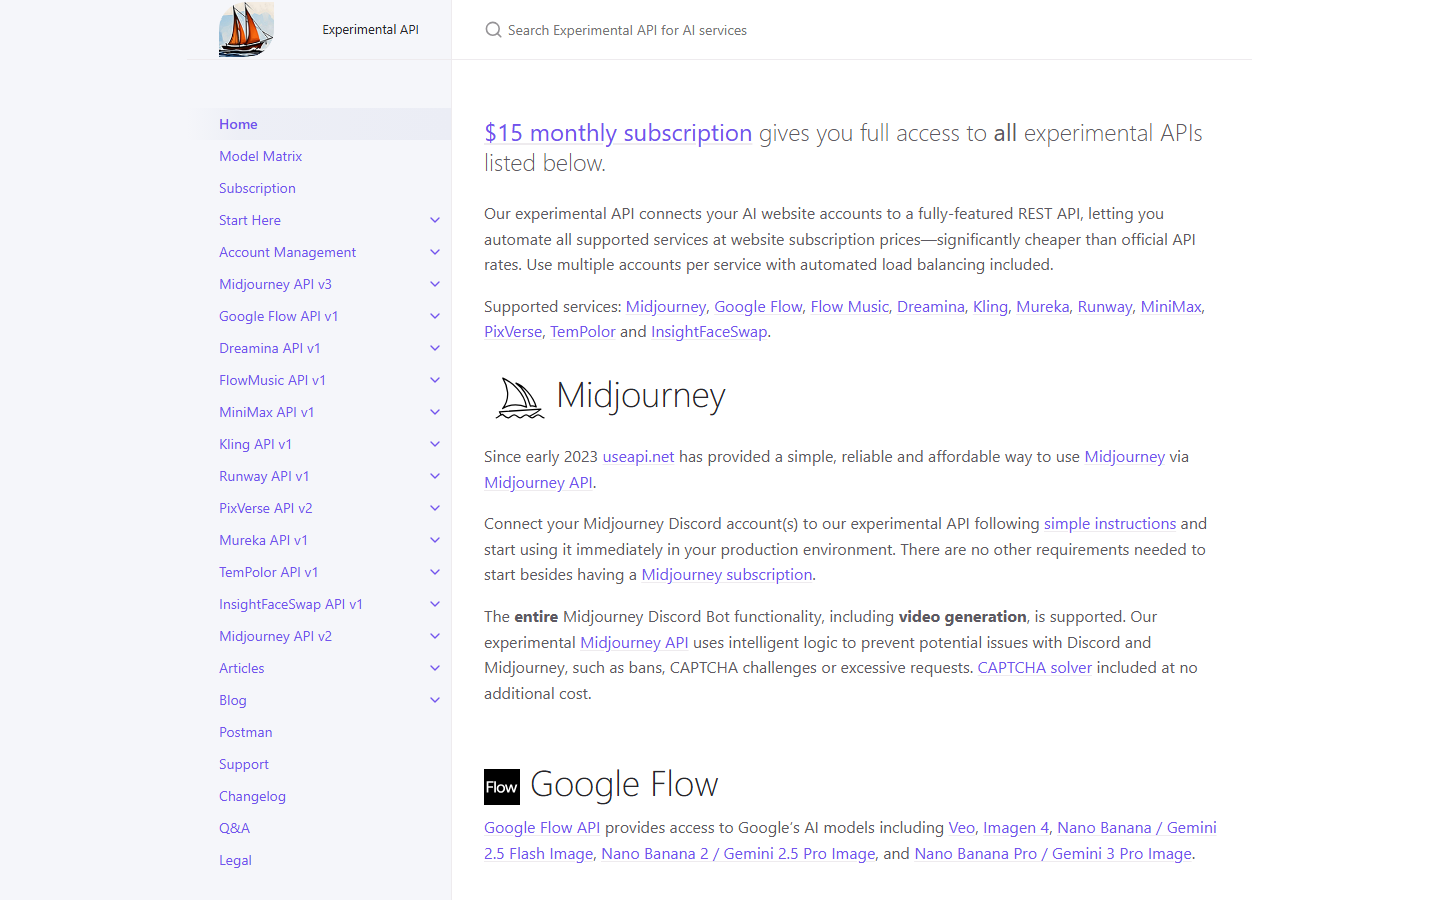Image resolution: width=1440 pixels, height=900 pixels.
Task: Open Mureka in Supported services list
Action: (1043, 307)
